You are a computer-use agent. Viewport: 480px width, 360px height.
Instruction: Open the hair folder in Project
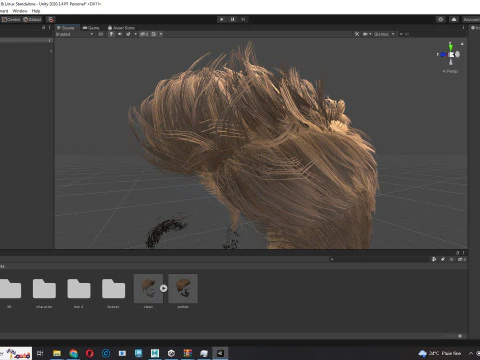point(79,289)
